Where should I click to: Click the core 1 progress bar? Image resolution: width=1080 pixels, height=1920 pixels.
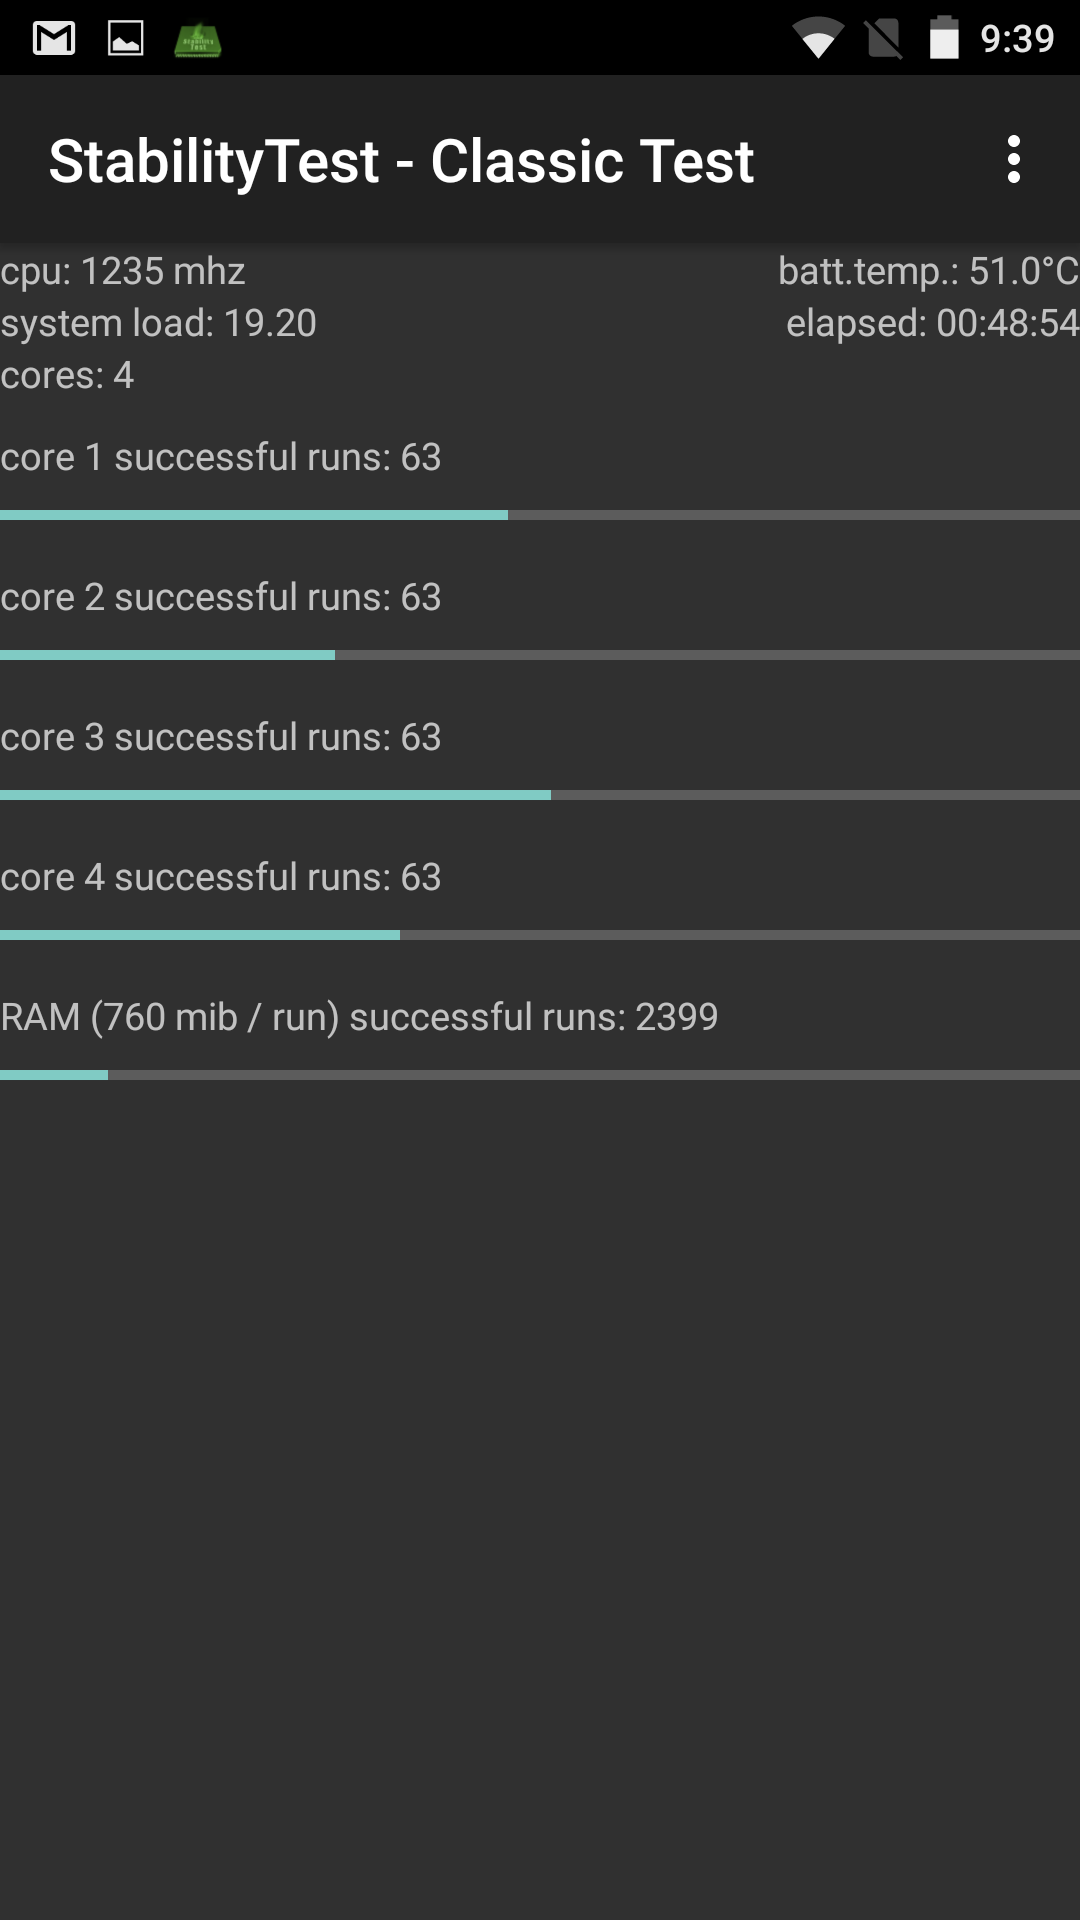(x=540, y=515)
